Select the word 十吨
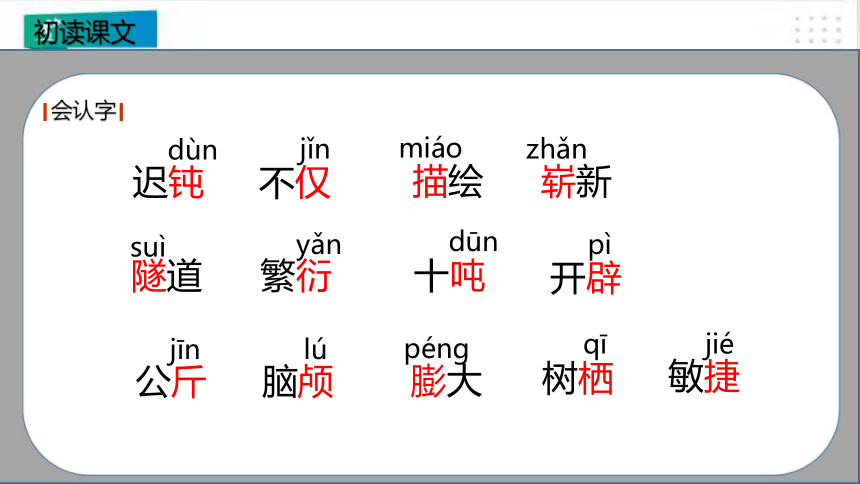This screenshot has height=484, width=860. [x=450, y=276]
